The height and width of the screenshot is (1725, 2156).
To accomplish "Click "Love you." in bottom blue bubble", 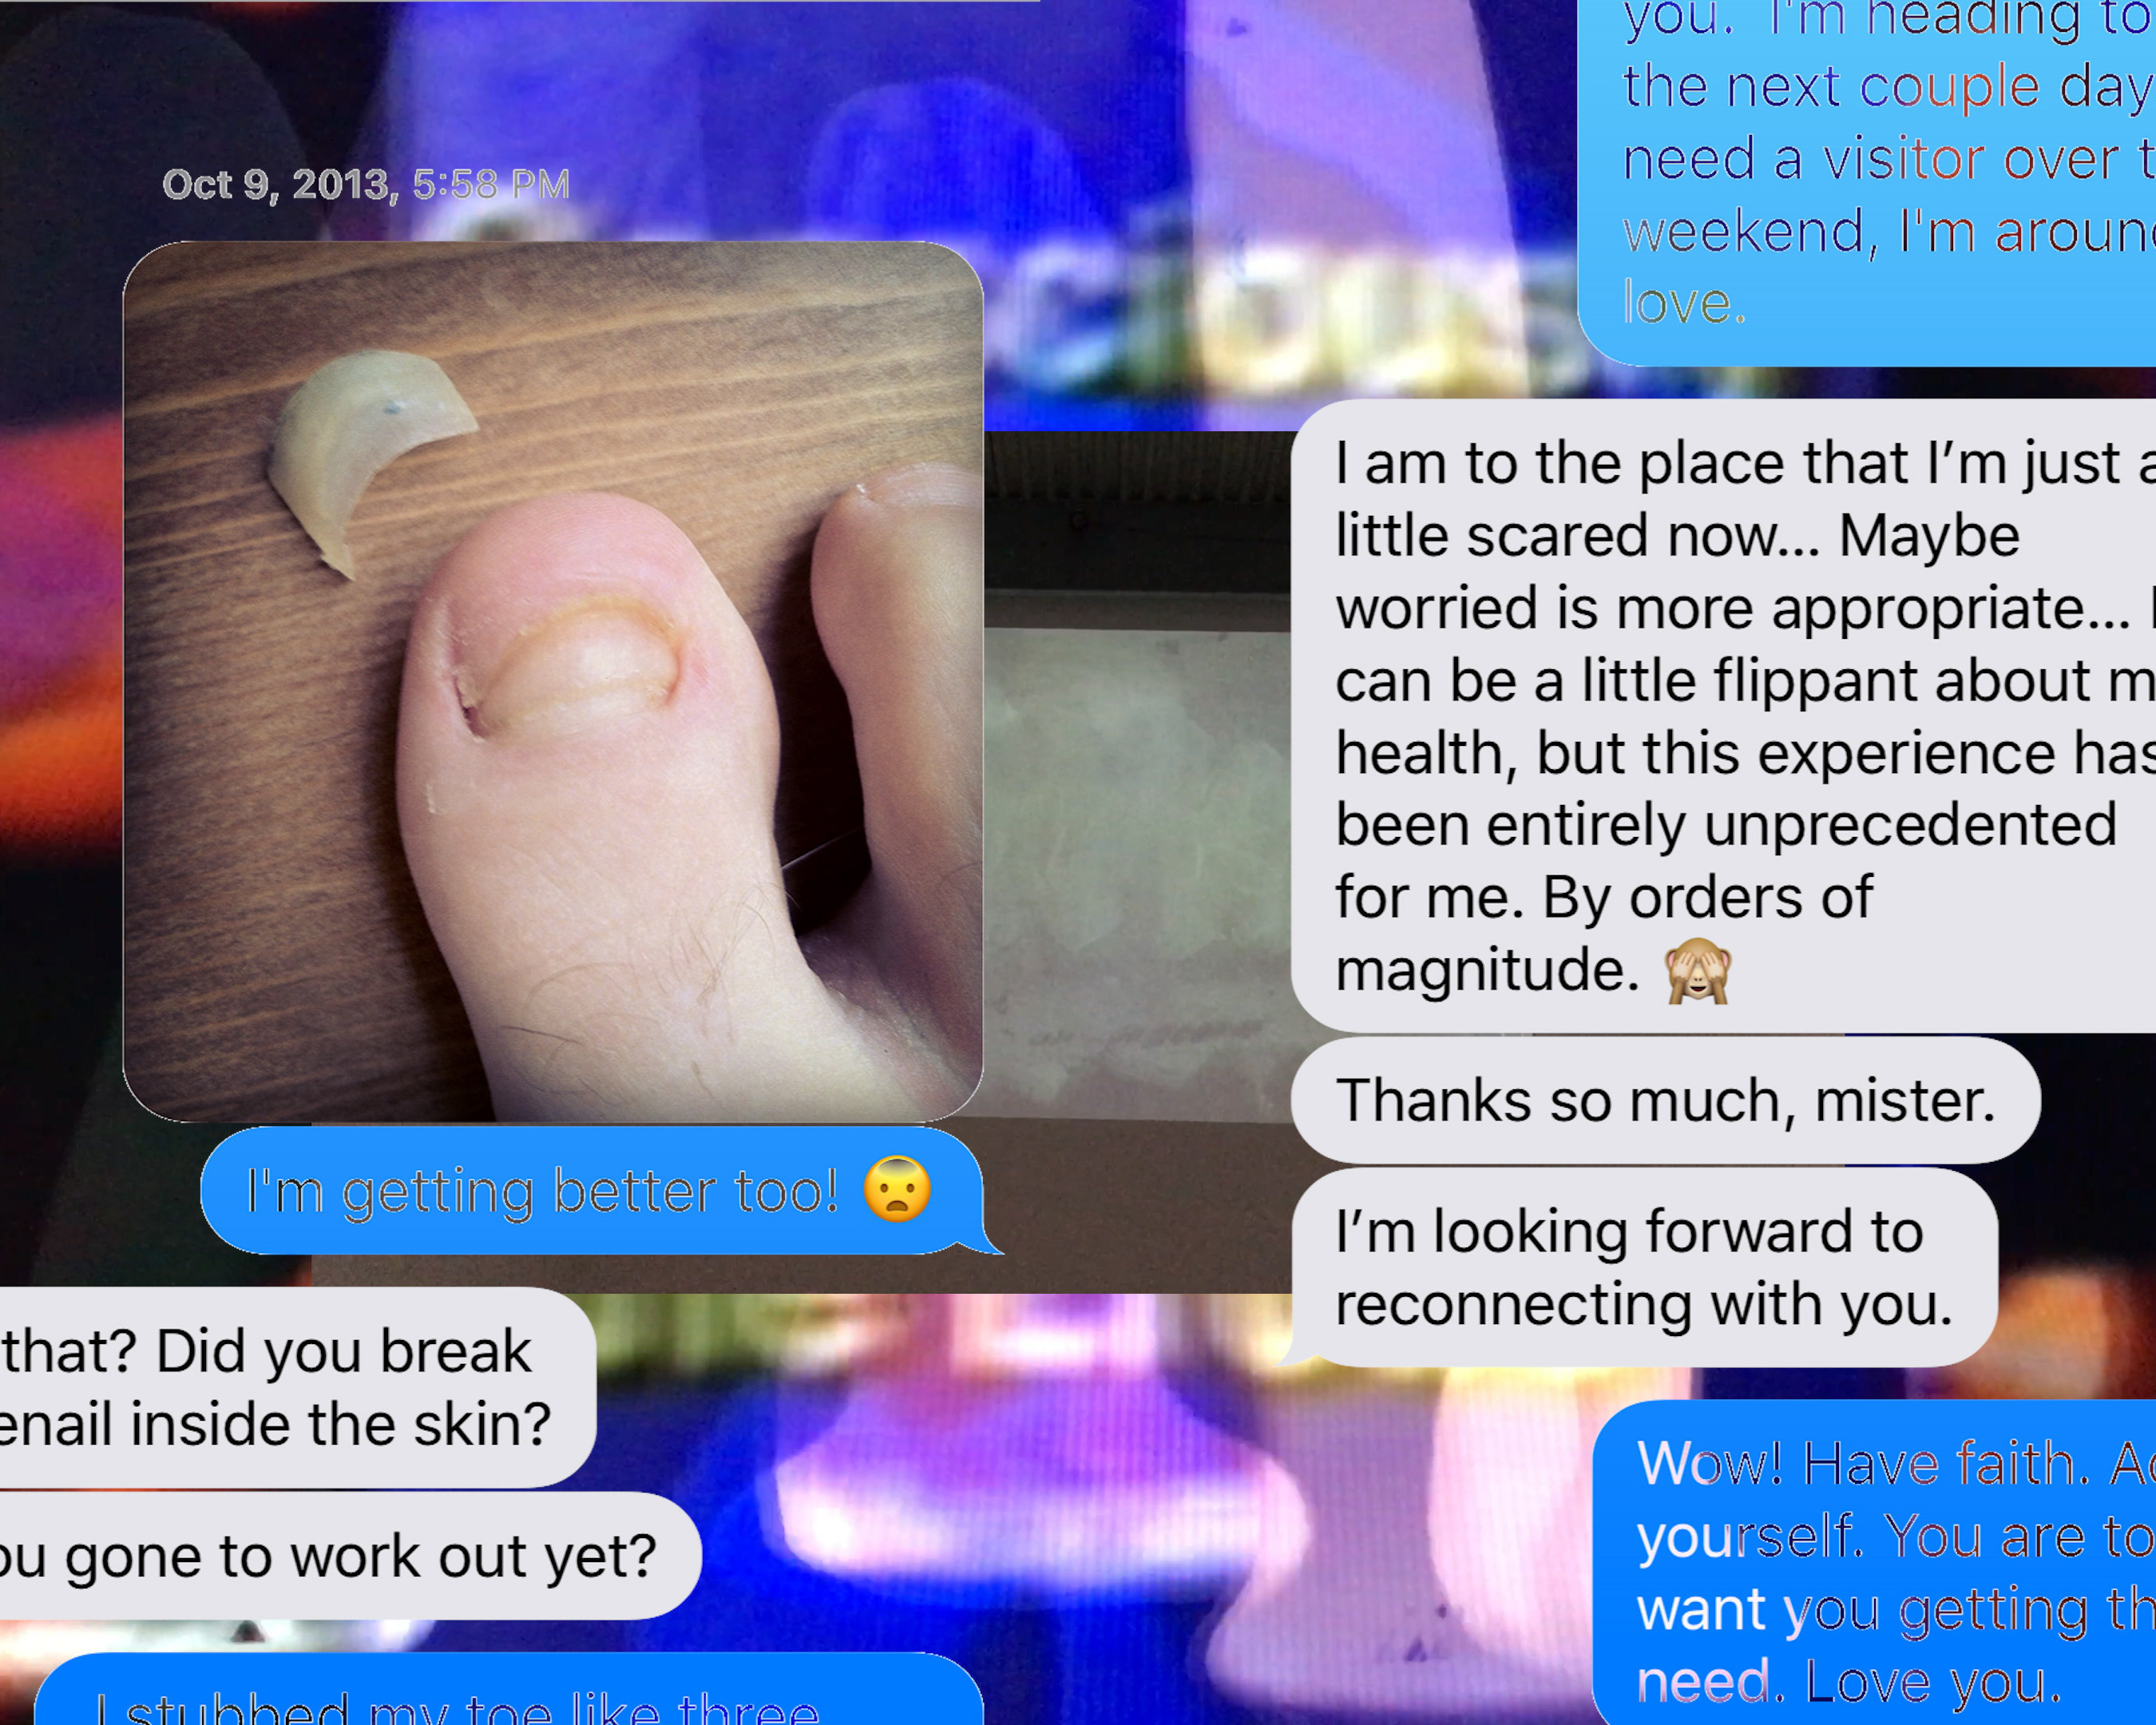I will 1934,1682.
